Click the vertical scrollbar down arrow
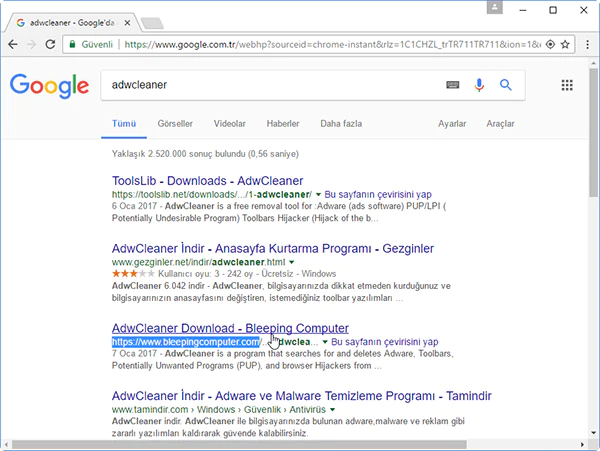The height and width of the screenshot is (451, 600). point(593,433)
